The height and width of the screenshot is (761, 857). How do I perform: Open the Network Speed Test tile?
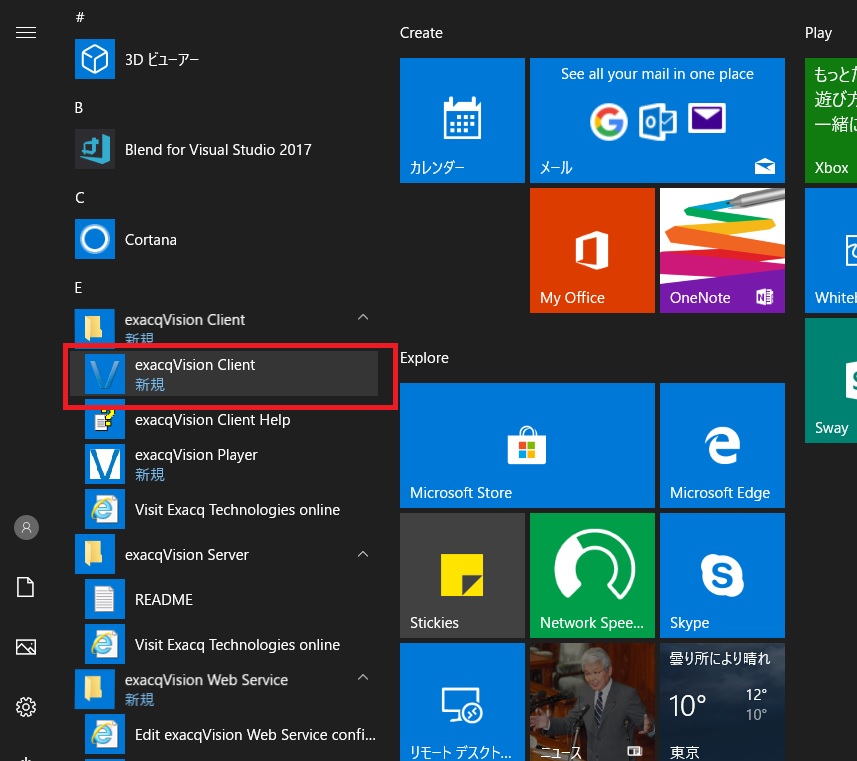[x=592, y=575]
